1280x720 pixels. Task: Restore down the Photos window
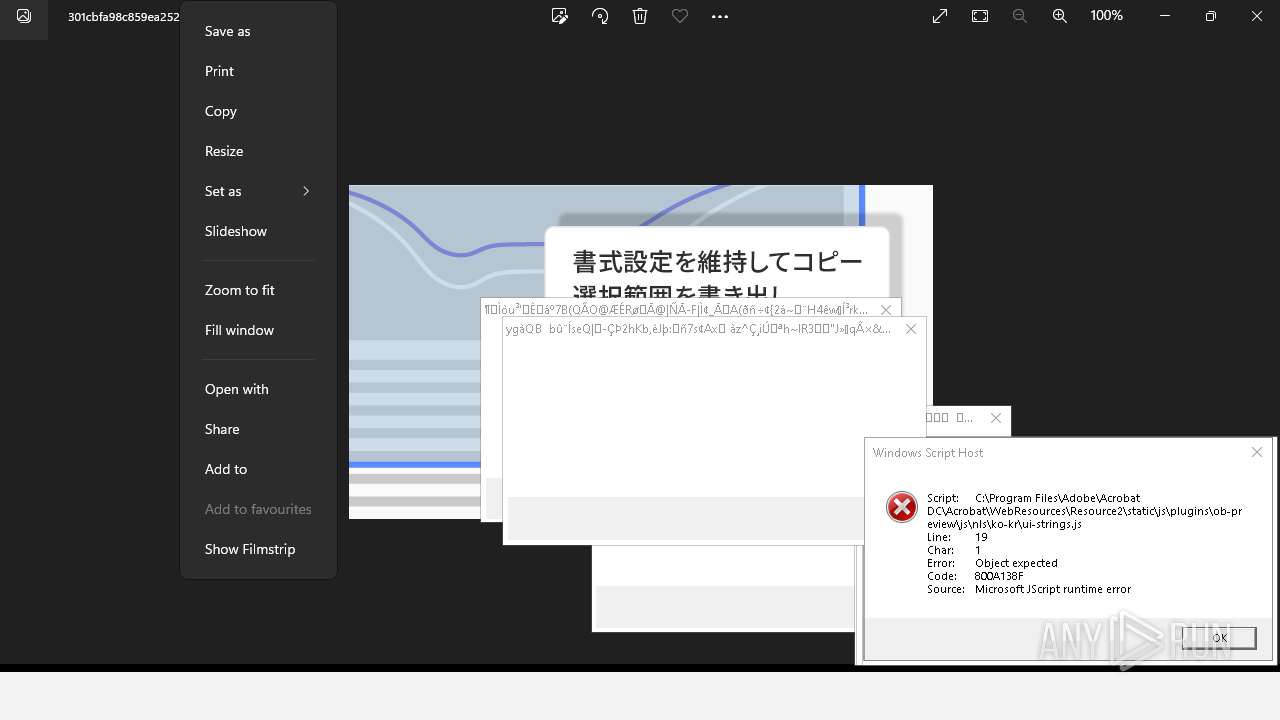pos(1211,16)
